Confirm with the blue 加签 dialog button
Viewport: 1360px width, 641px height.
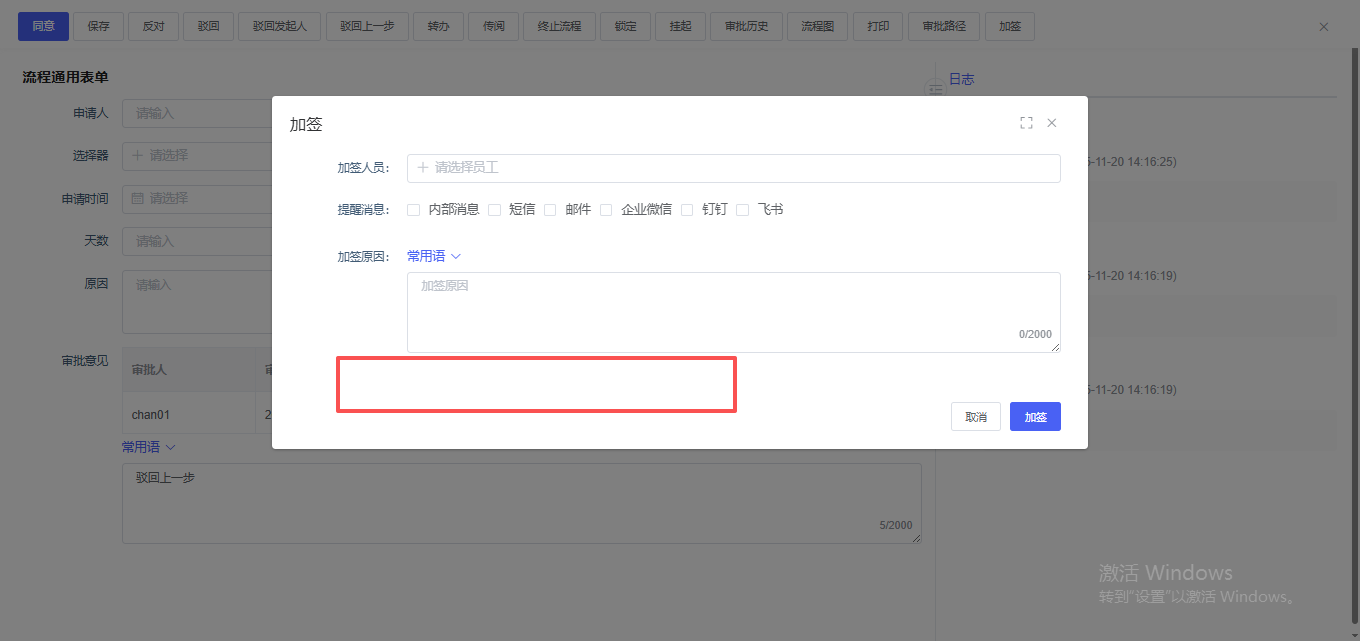tap(1035, 417)
